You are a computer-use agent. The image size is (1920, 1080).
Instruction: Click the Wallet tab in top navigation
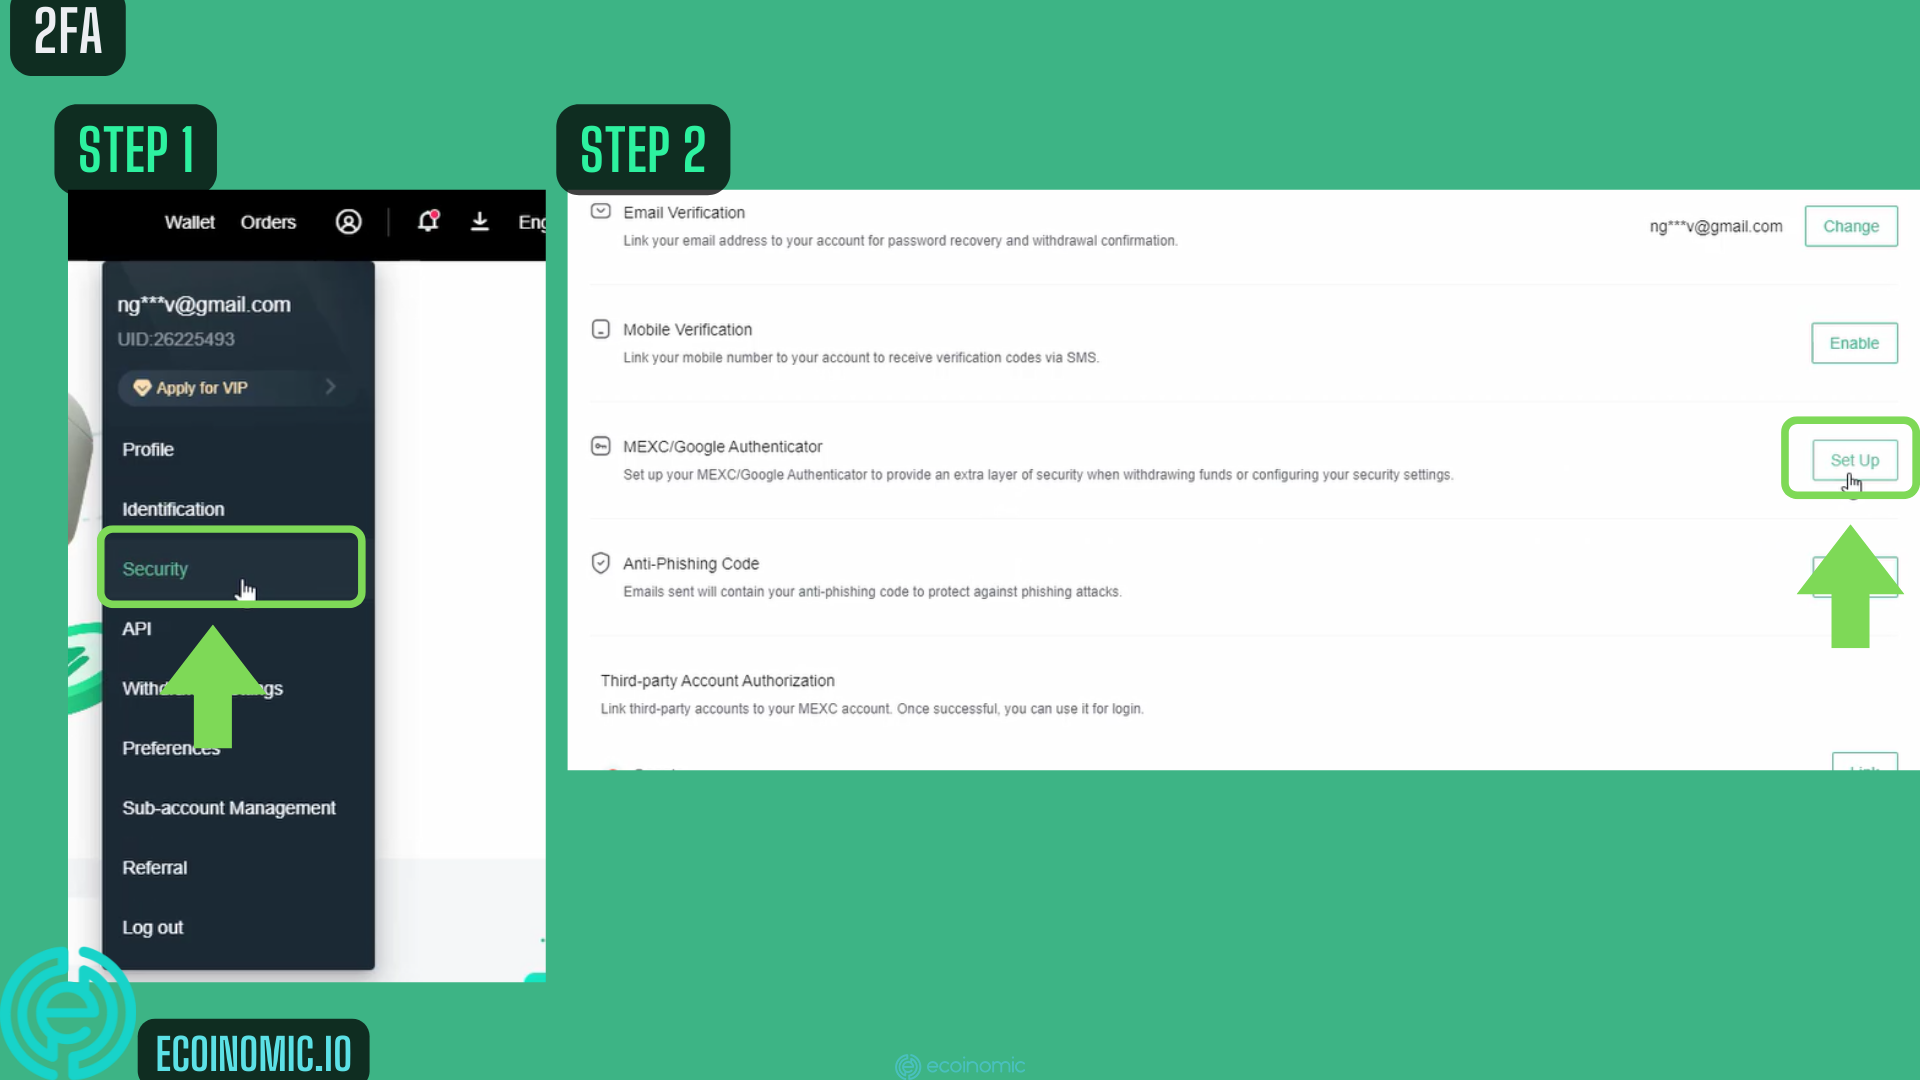(189, 222)
